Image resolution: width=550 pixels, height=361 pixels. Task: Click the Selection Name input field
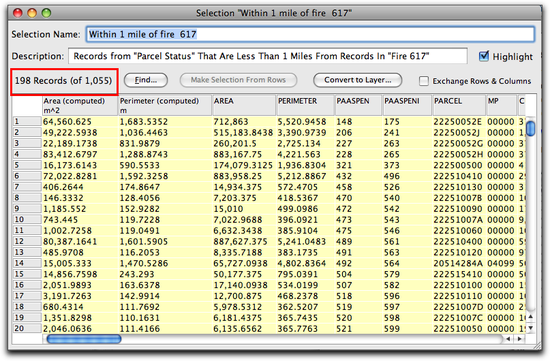(x=310, y=34)
